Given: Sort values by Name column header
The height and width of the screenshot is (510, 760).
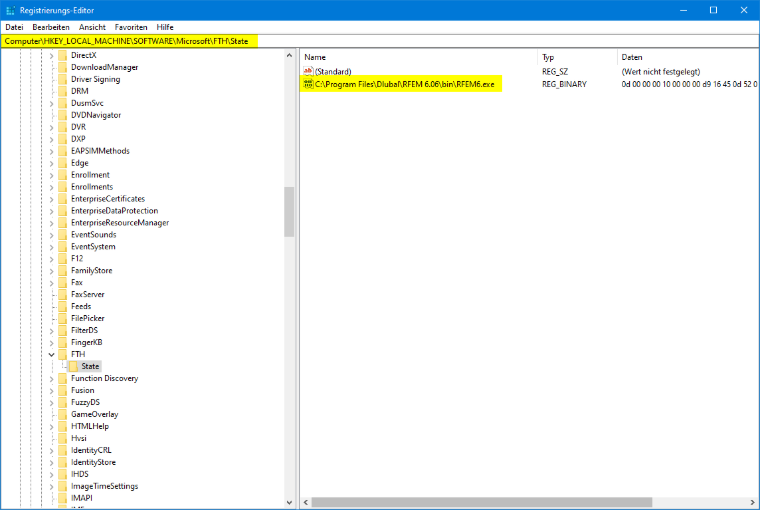Looking at the screenshot, I should tap(419, 57).
